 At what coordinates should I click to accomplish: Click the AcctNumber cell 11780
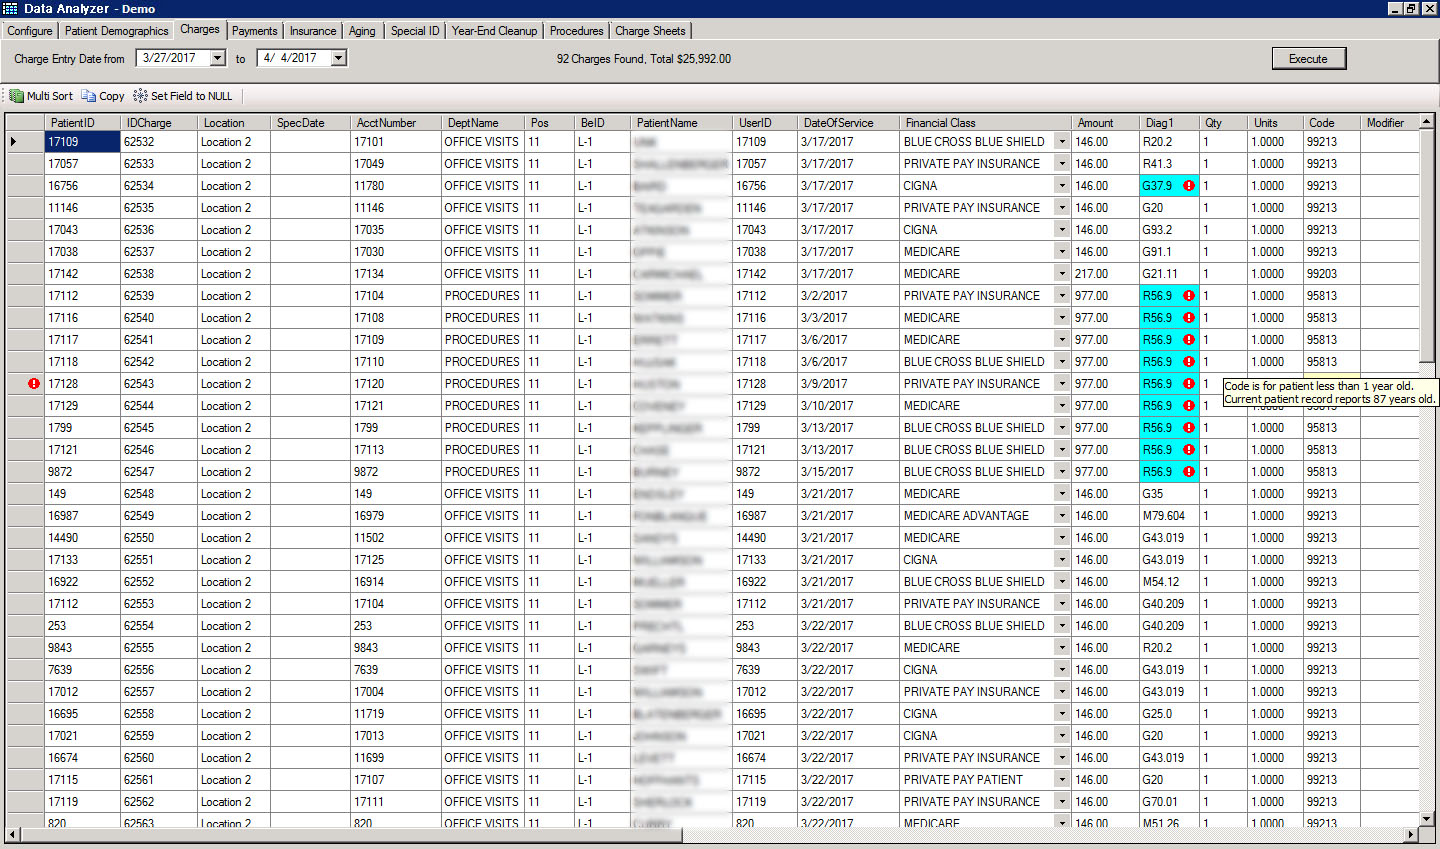396,186
